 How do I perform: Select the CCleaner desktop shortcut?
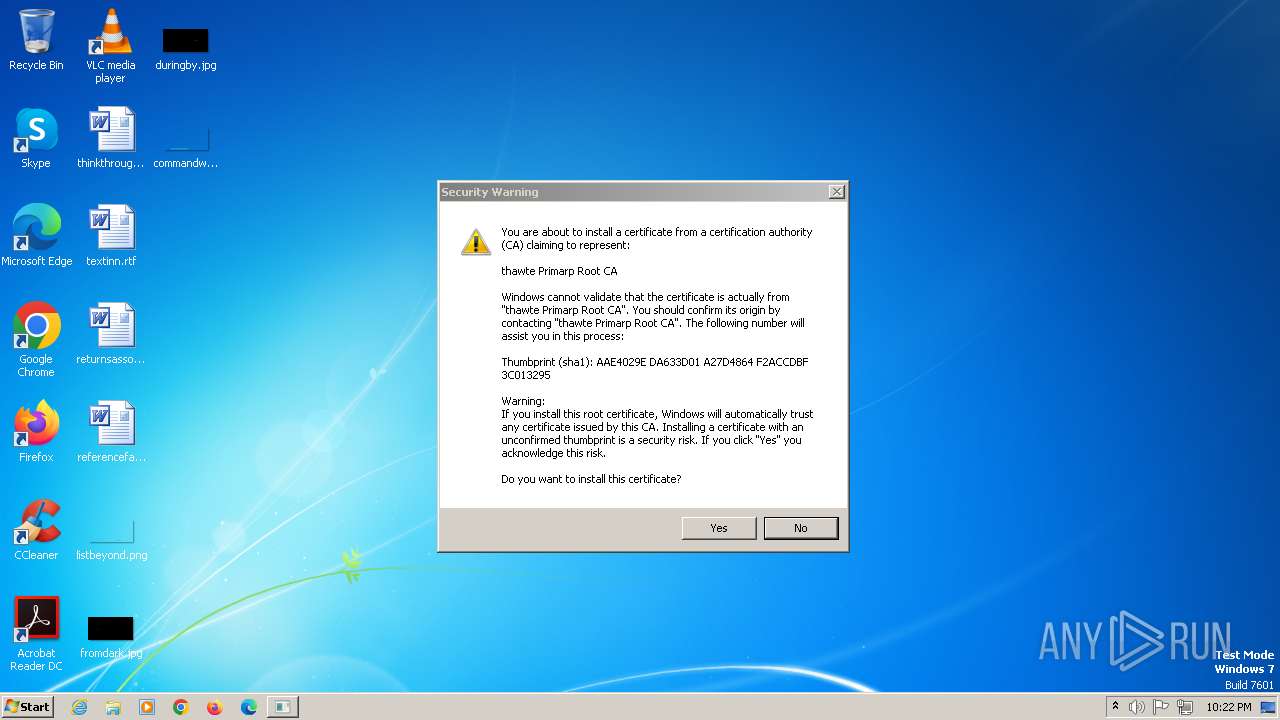(x=36, y=529)
